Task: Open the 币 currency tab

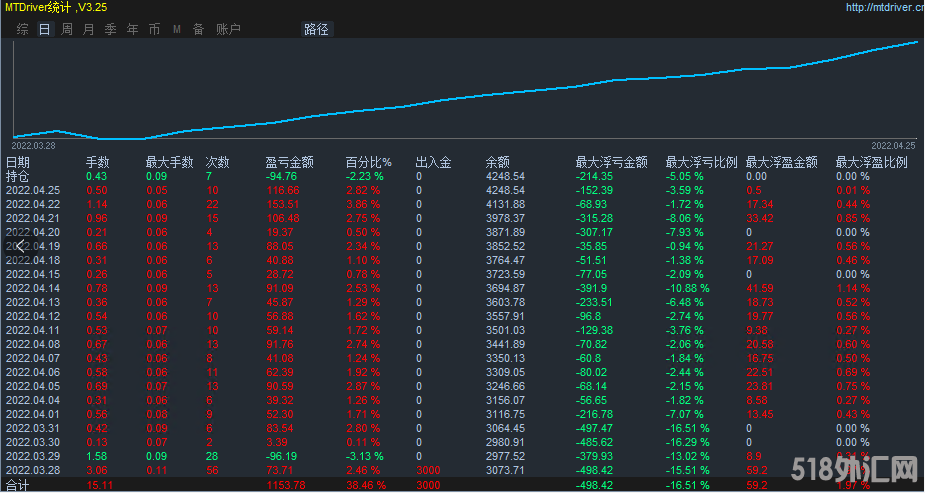Action: pos(155,29)
